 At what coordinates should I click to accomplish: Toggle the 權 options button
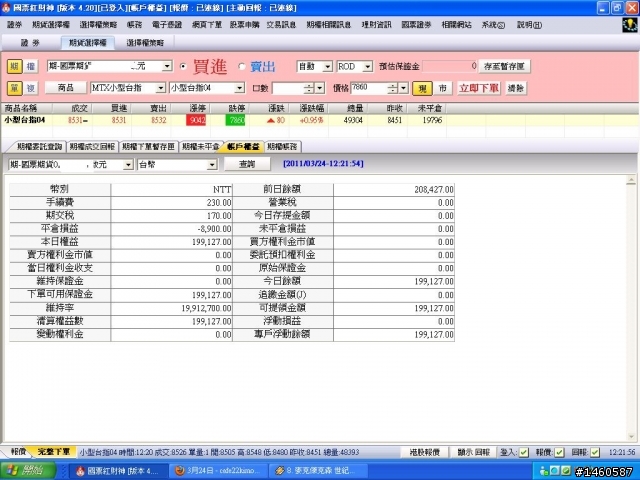click(x=31, y=66)
